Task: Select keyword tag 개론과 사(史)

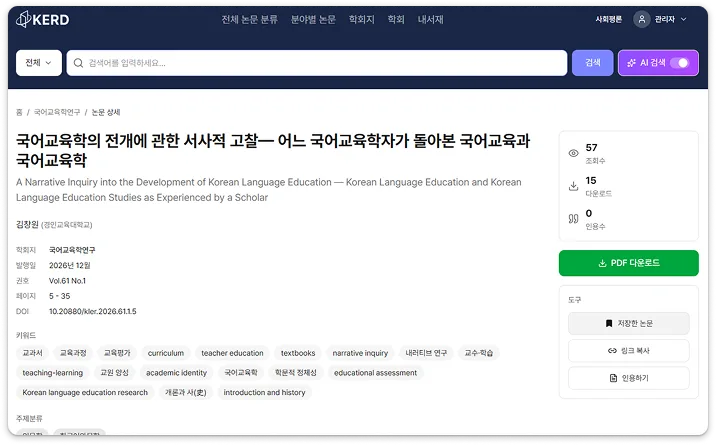Action: (x=186, y=393)
